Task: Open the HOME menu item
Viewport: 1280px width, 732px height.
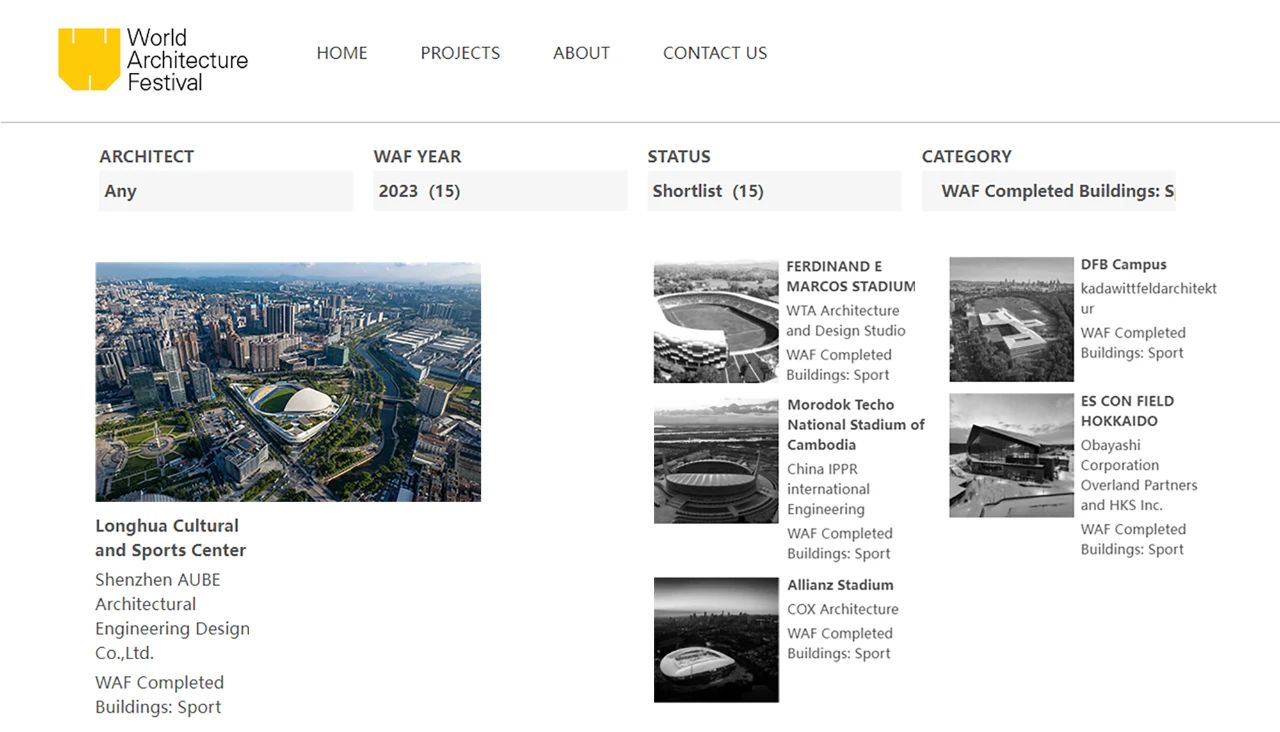Action: tap(342, 53)
